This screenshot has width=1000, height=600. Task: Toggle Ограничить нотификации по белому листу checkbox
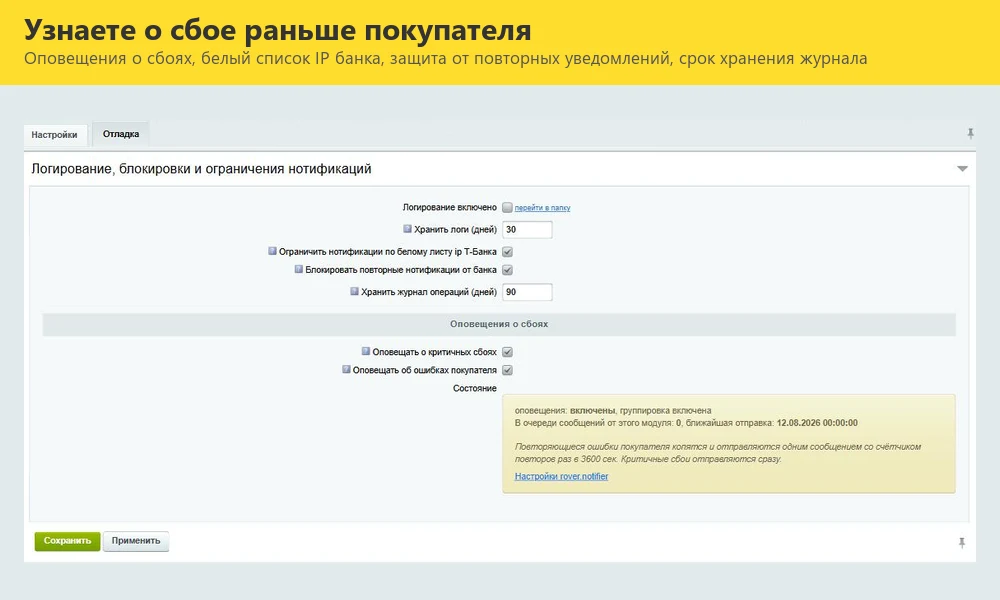click(507, 252)
